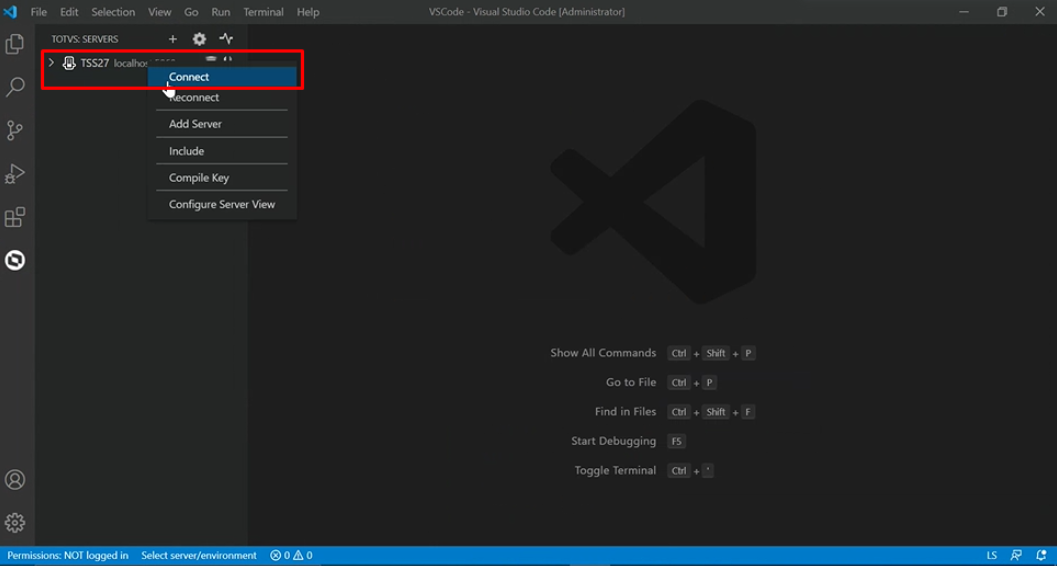This screenshot has width=1057, height=566.
Task: Click the F5 key hint
Action: coord(676,441)
